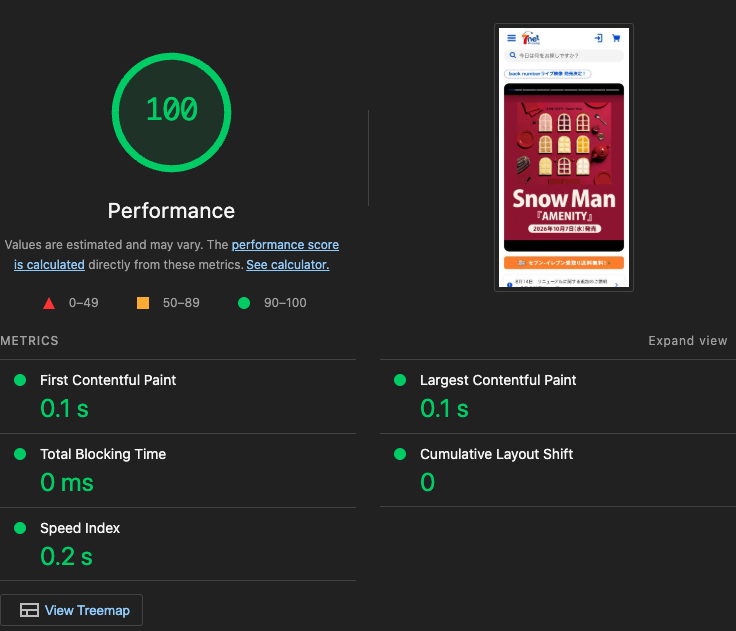Viewport: 736px width, 631px height.
Task: Click the page screenshot thumbnail
Action: 564,157
